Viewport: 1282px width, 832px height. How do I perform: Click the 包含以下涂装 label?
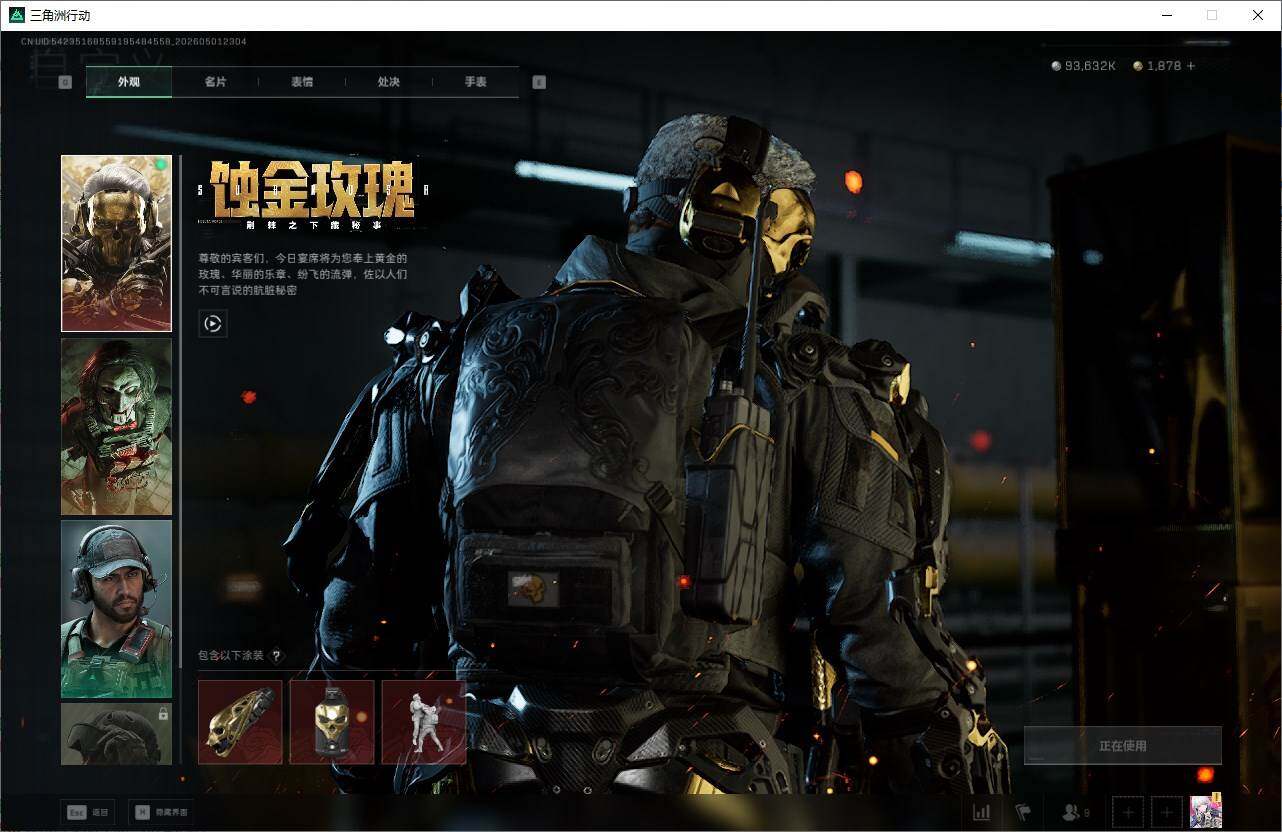click(231, 656)
